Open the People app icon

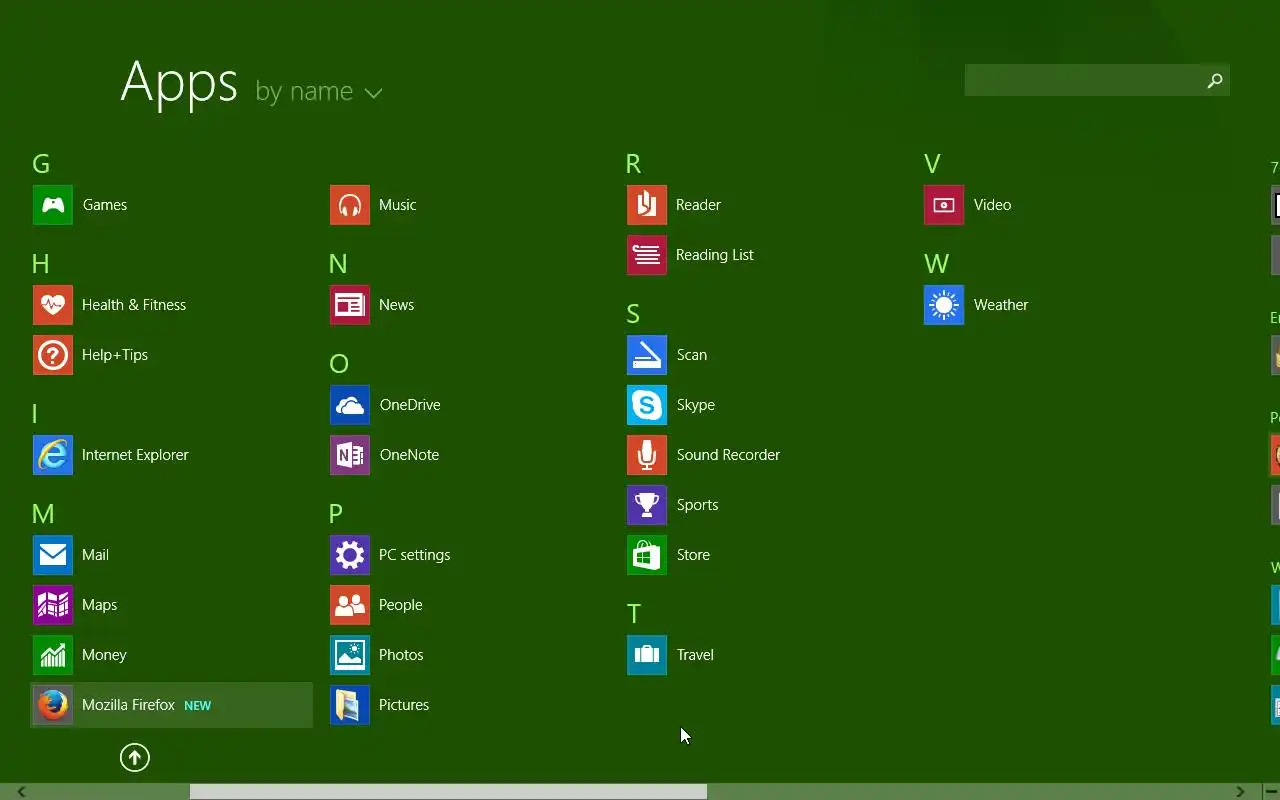[350, 605]
